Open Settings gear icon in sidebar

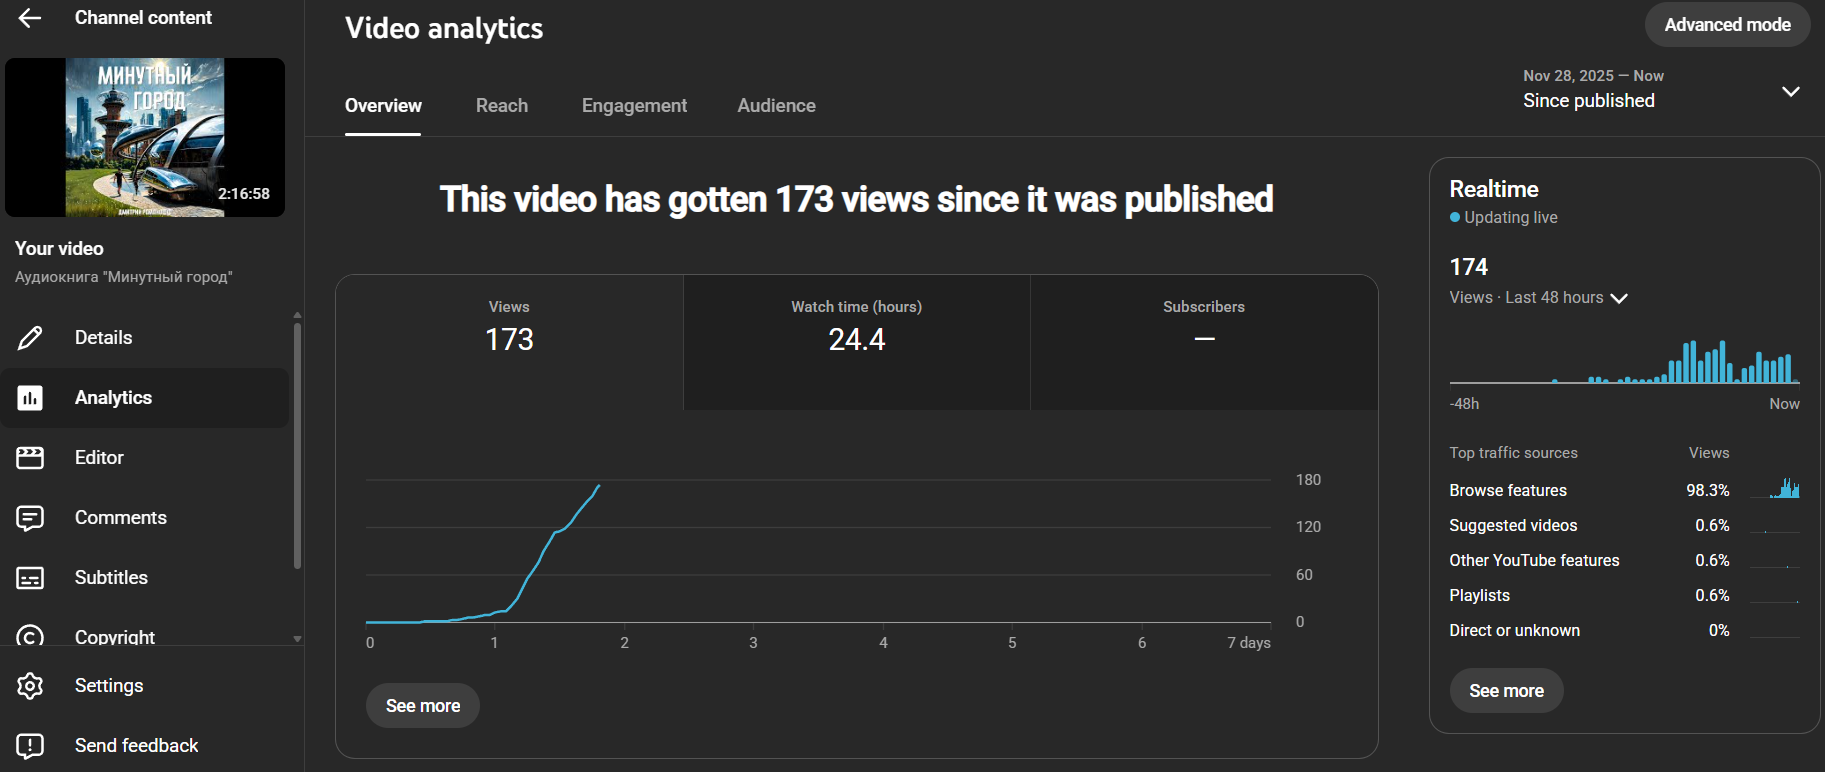[x=30, y=686]
